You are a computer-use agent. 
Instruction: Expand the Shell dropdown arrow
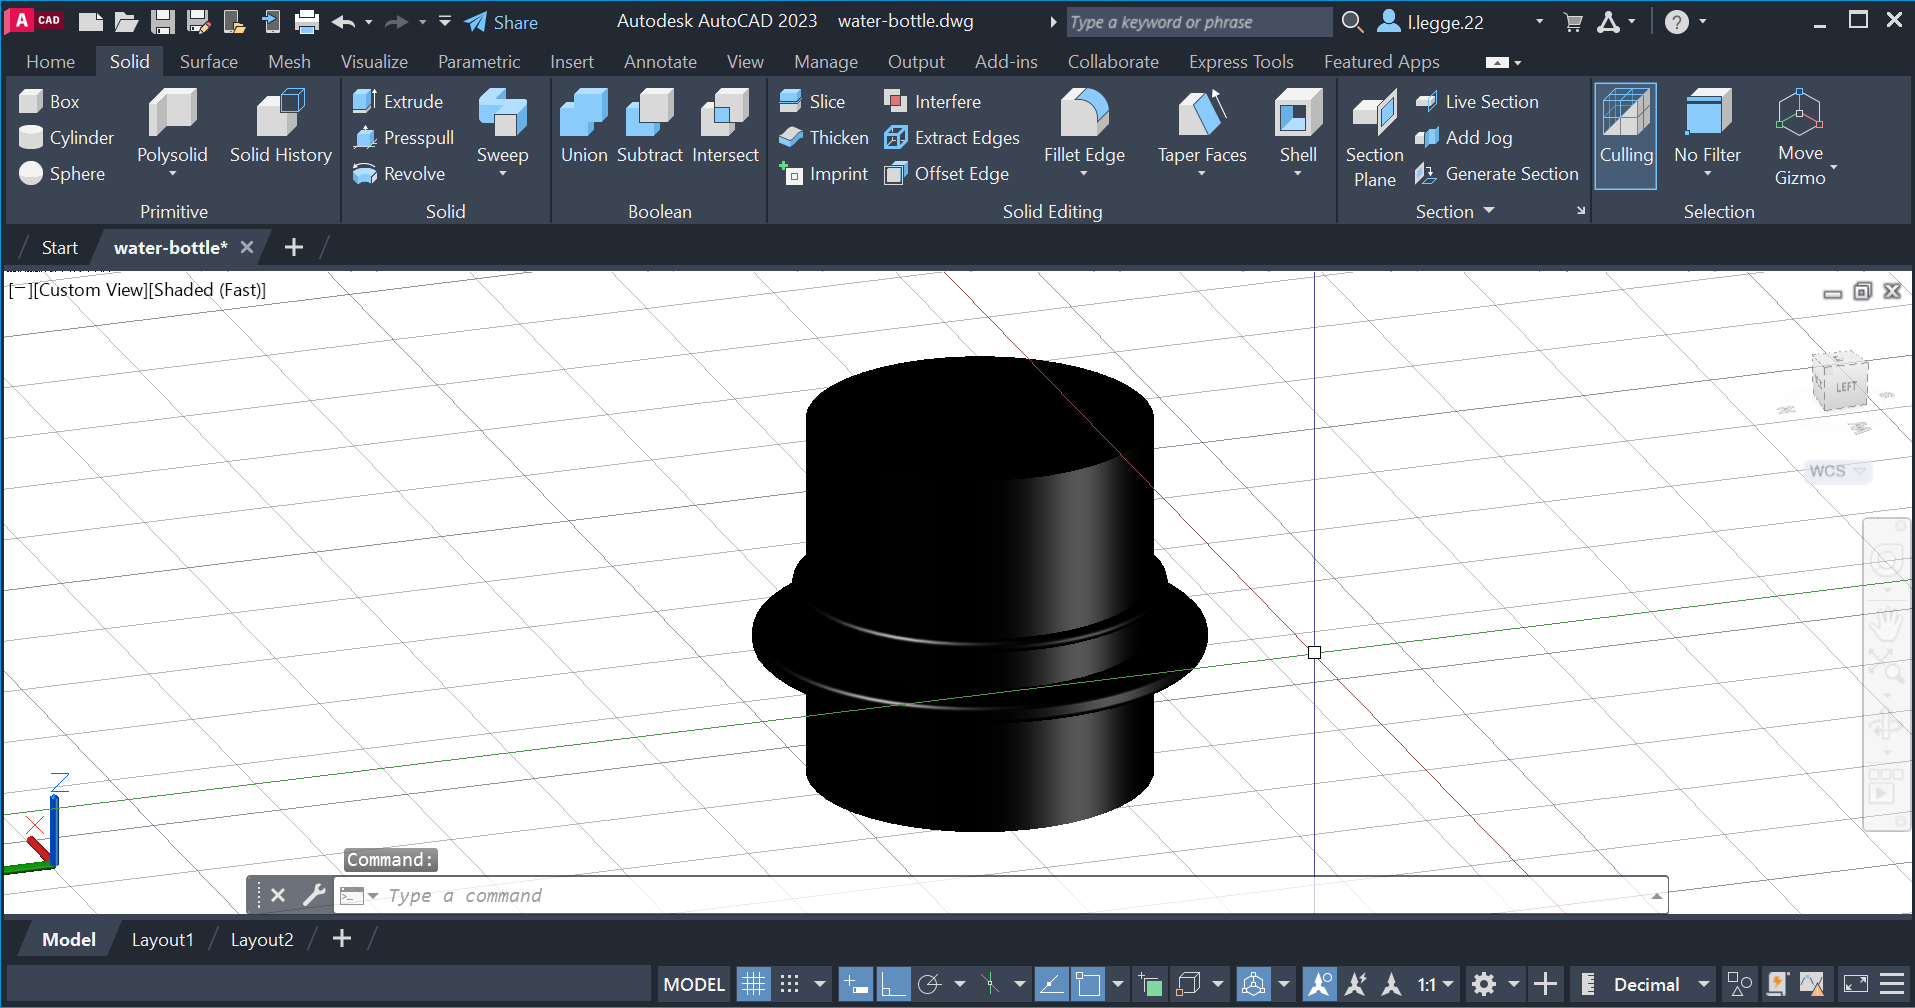[x=1298, y=175]
